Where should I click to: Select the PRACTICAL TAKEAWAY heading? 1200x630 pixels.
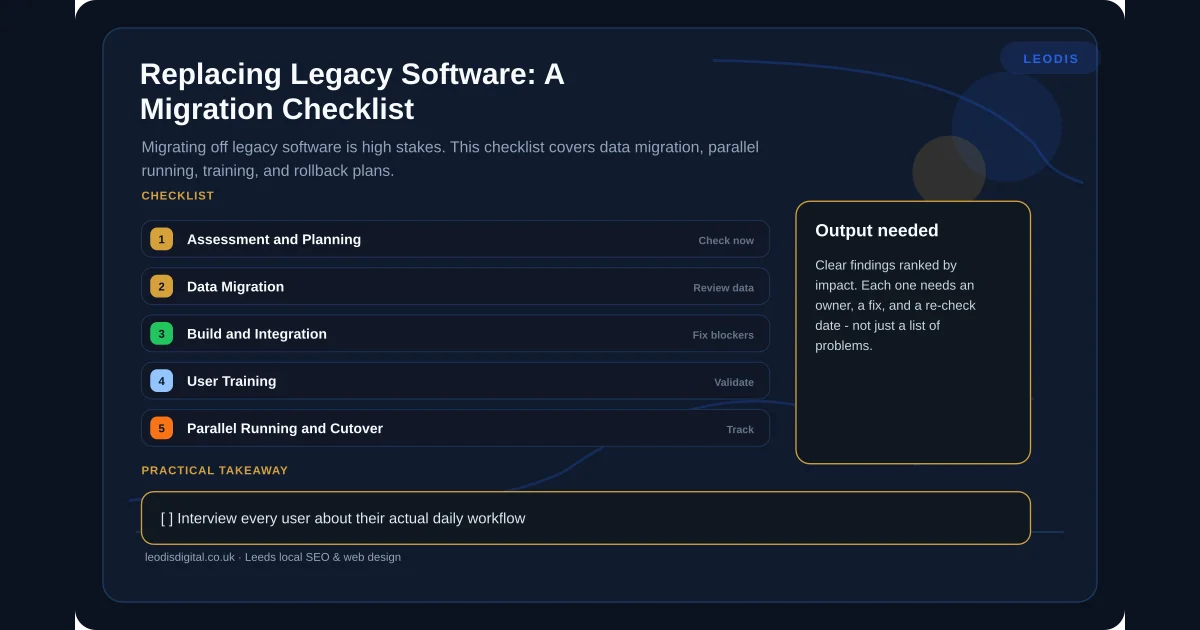[x=215, y=470]
